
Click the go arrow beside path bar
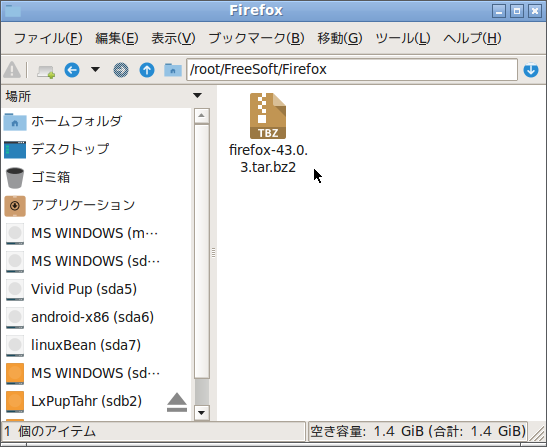pos(531,70)
